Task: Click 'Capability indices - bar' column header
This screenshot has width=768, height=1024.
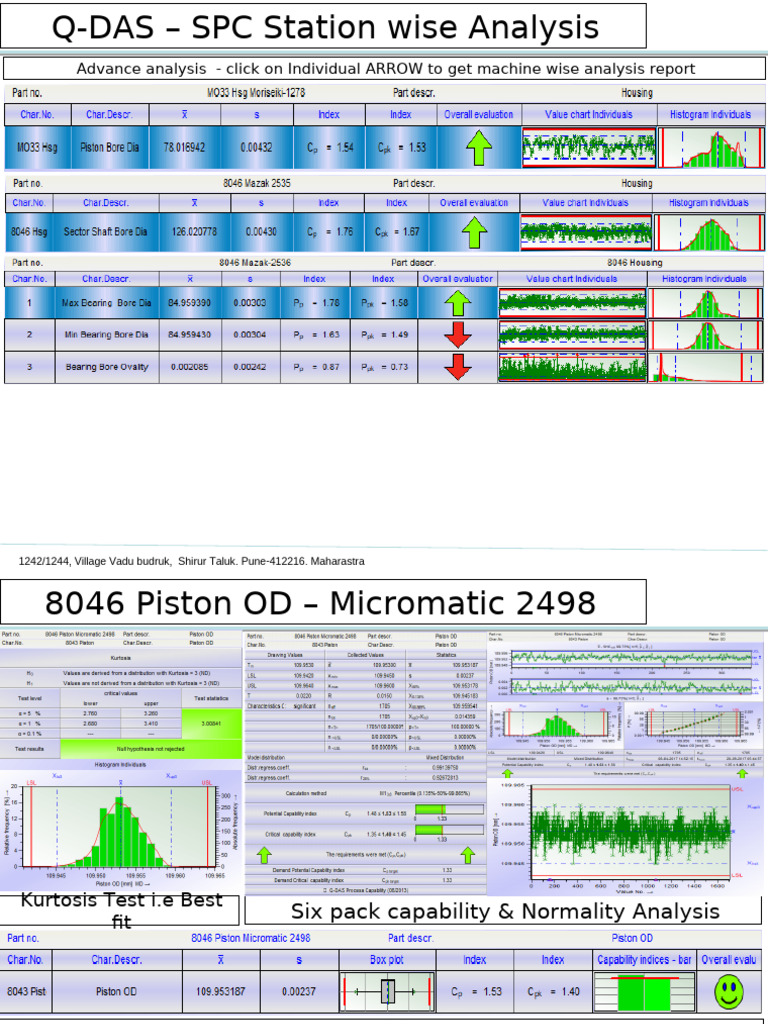Action: click(644, 959)
